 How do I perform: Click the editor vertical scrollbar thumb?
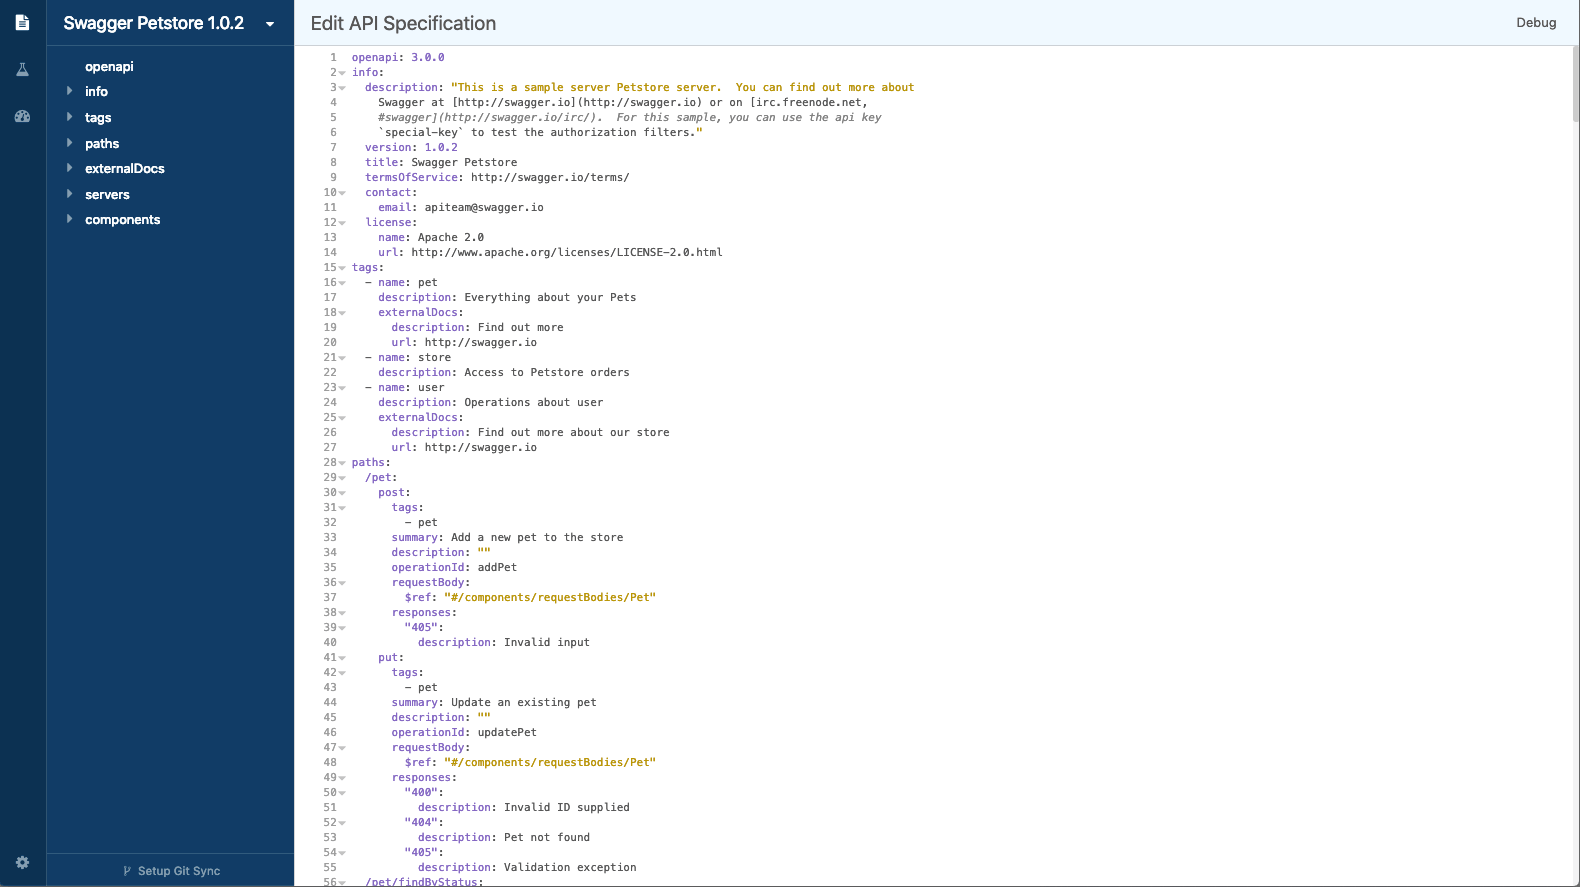[x=1575, y=84]
